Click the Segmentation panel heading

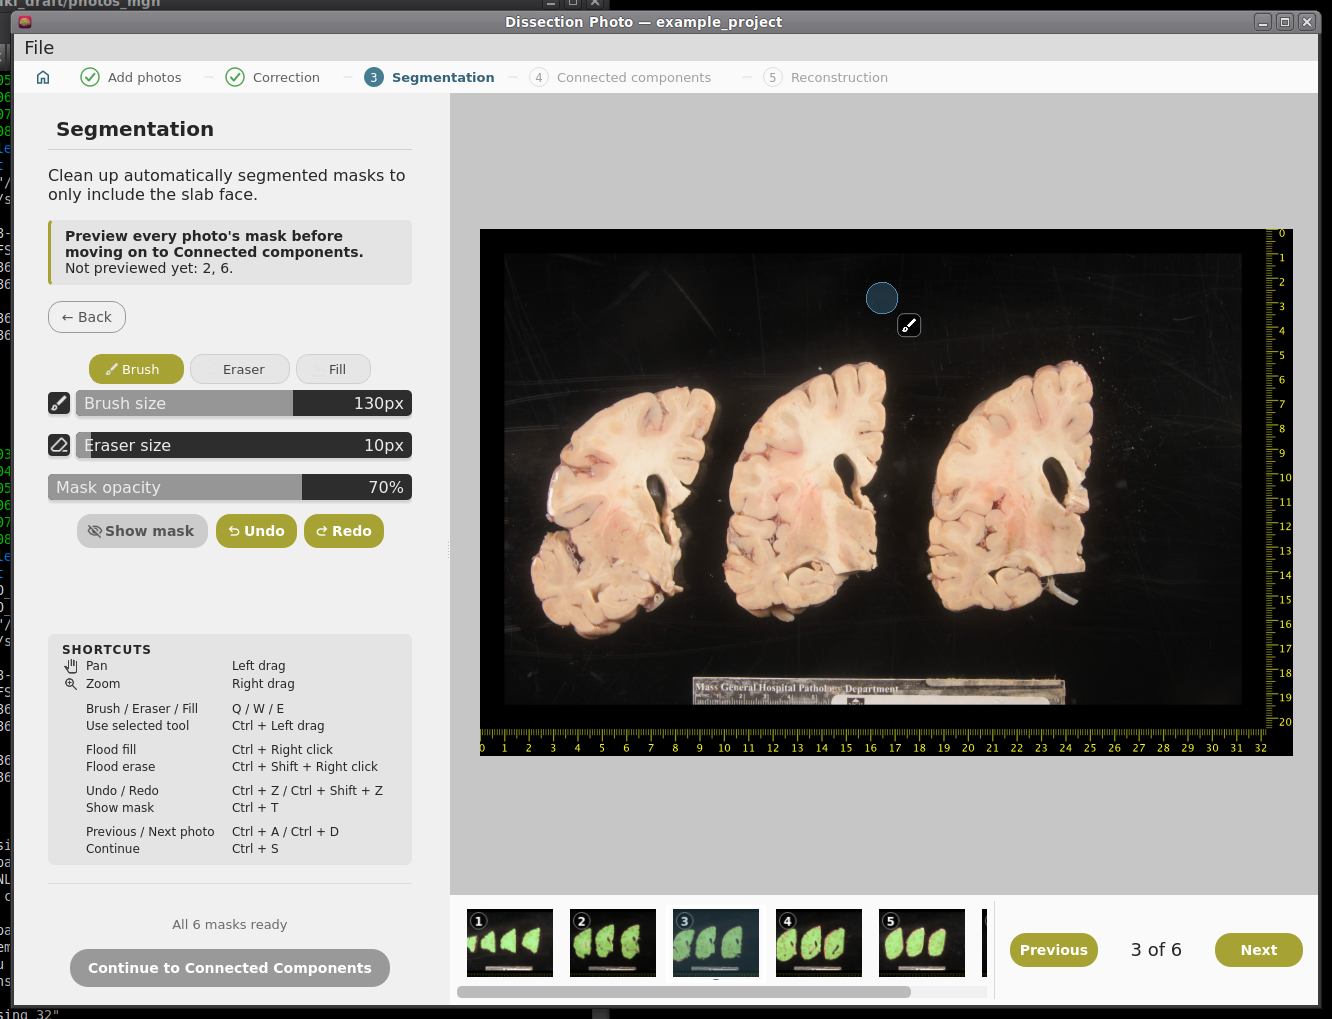tap(135, 129)
